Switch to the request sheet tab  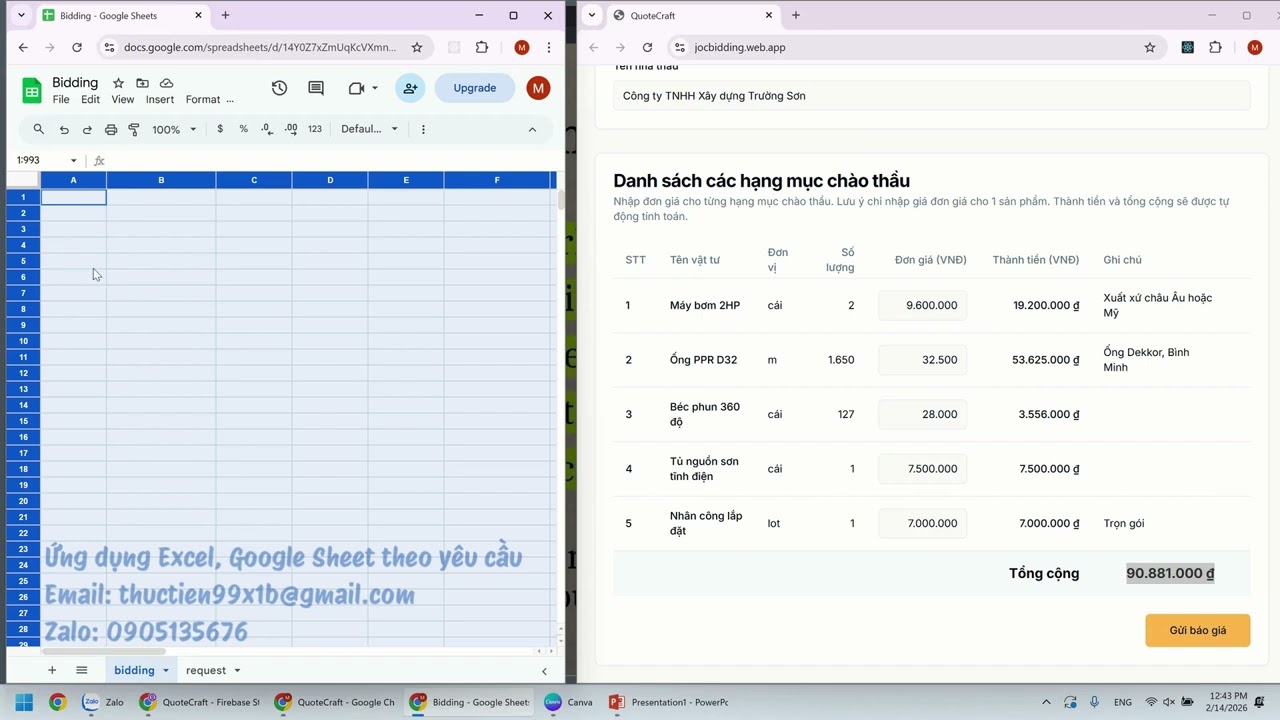[206, 670]
